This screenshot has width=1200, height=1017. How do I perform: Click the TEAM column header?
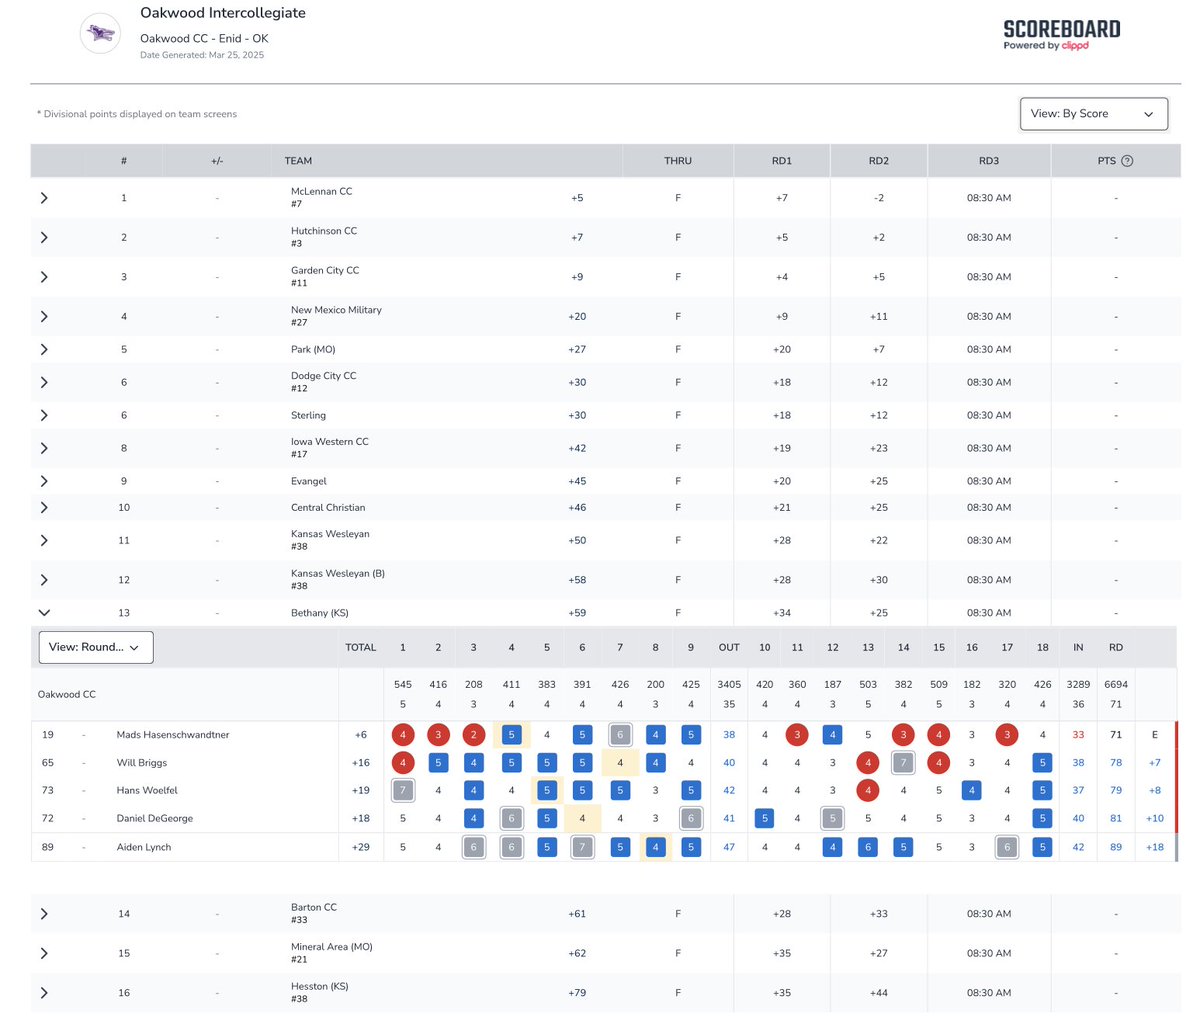click(x=298, y=161)
